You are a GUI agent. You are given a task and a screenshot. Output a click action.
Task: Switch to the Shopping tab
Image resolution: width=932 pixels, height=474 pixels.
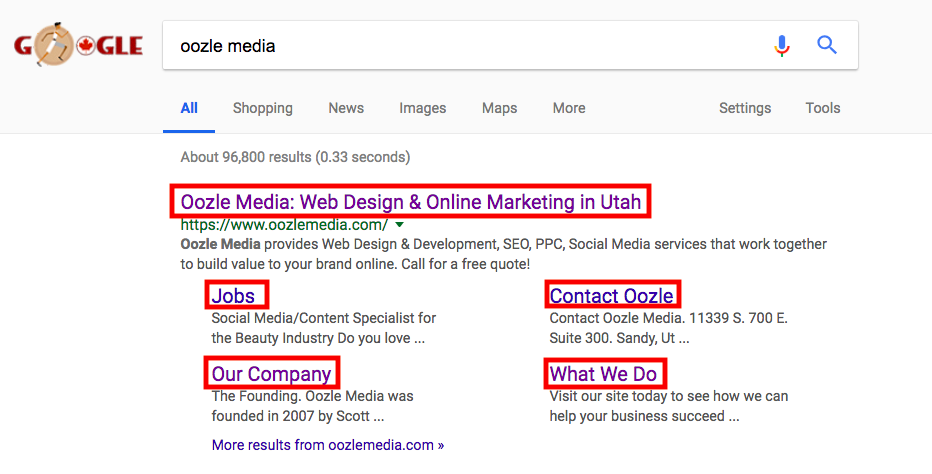(263, 108)
